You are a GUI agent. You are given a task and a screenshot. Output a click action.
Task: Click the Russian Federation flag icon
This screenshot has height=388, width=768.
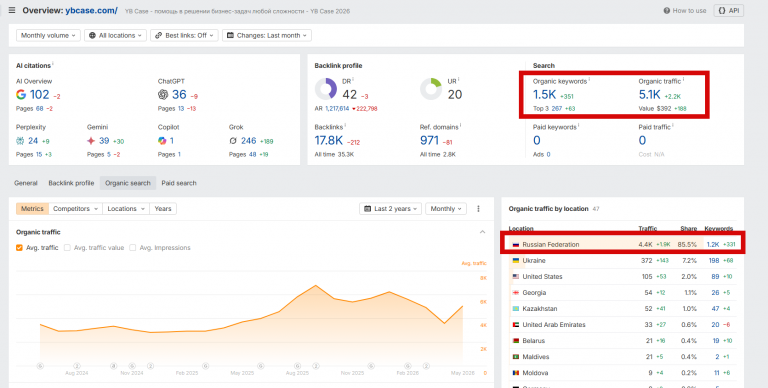[515, 244]
